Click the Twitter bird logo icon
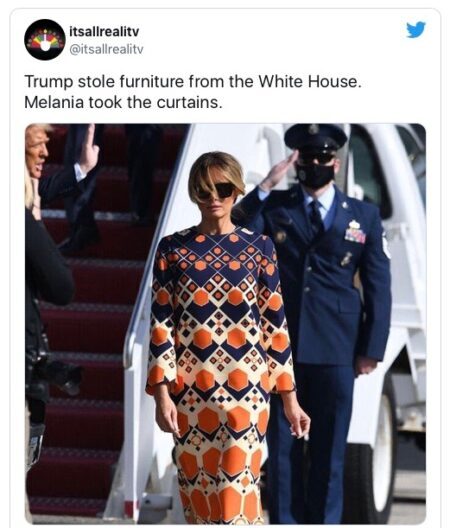 pos(416,30)
